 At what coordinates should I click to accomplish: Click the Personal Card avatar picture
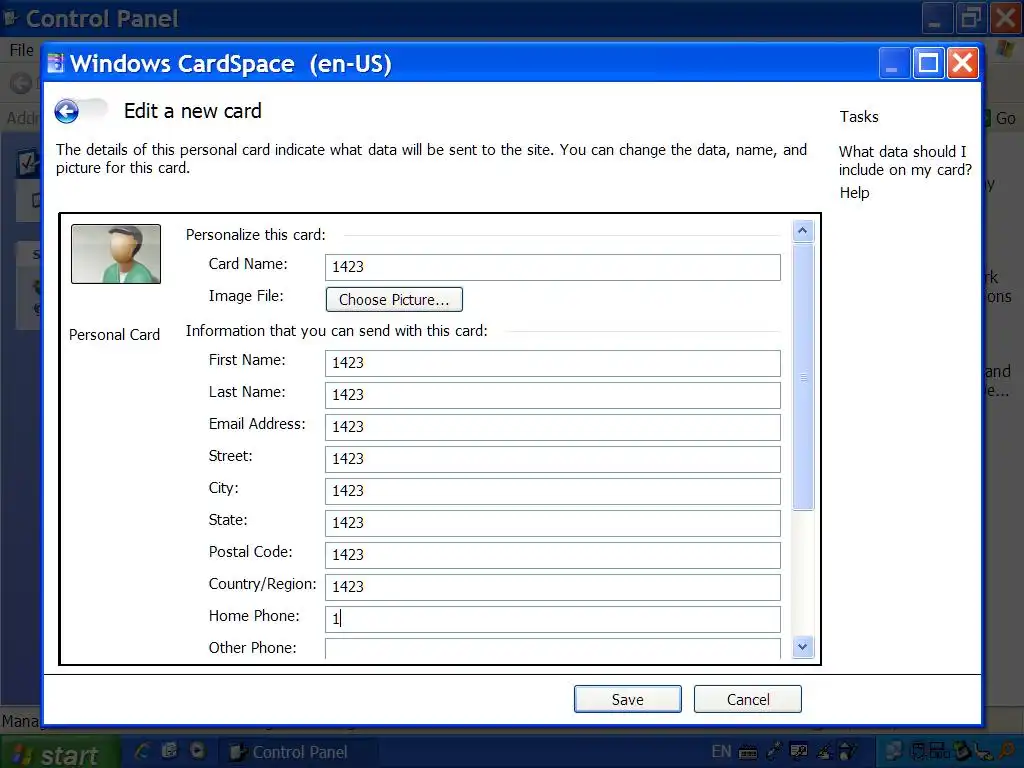(116, 254)
